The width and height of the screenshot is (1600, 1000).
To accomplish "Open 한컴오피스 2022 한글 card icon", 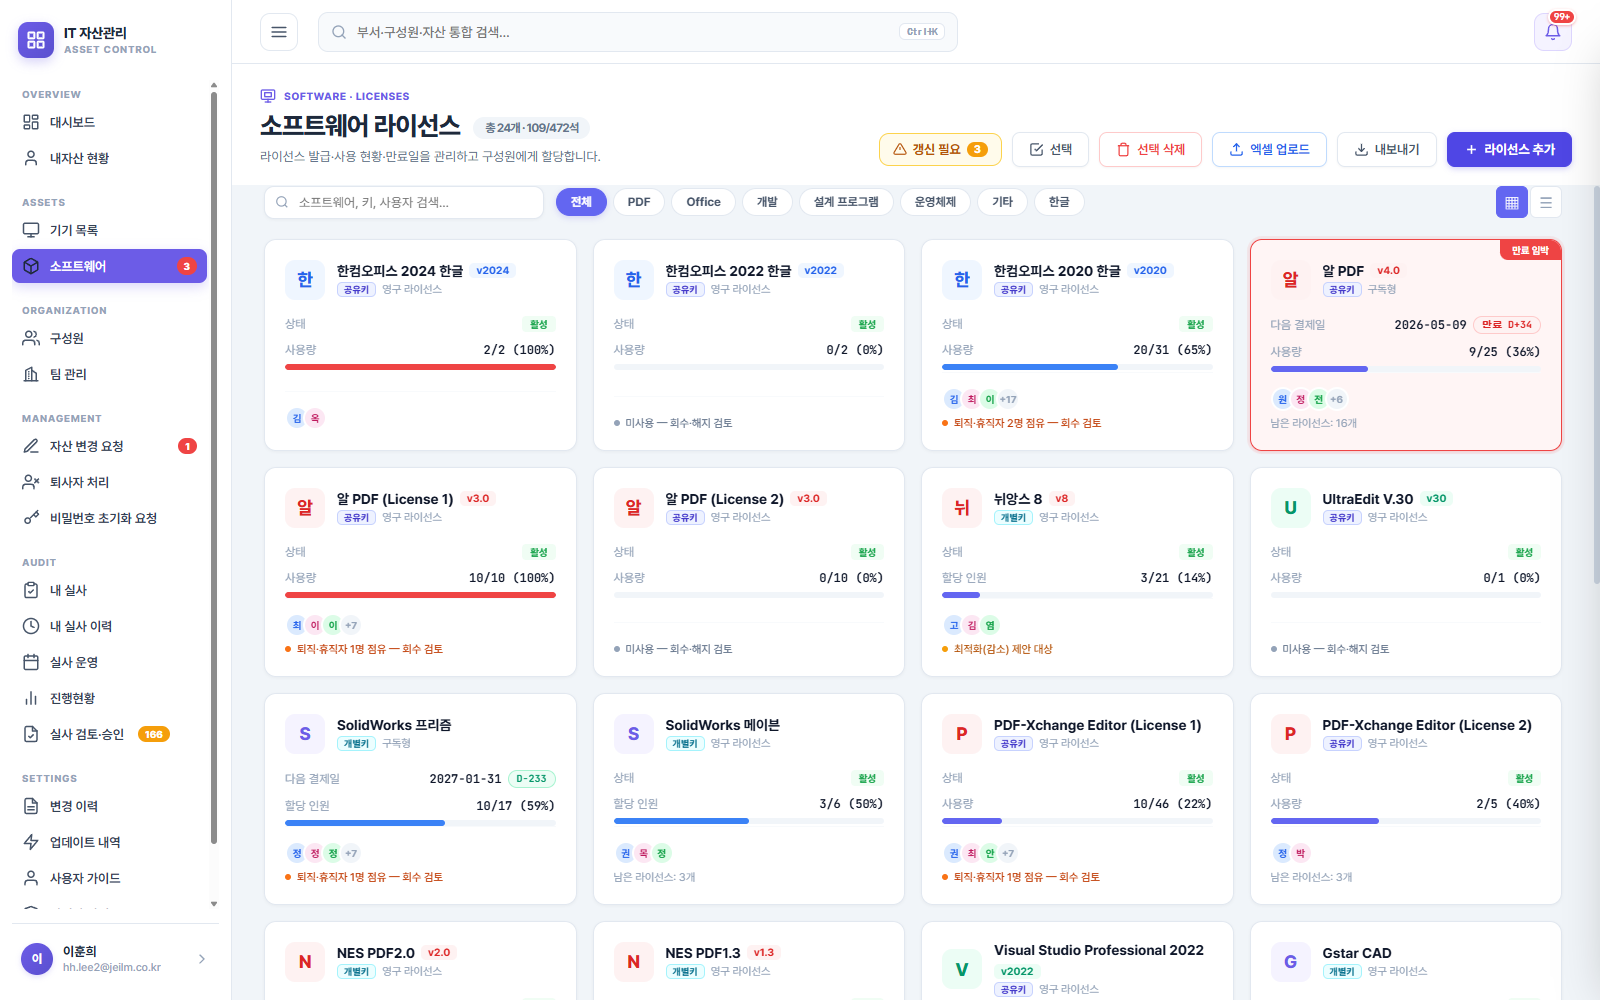I will click(633, 280).
